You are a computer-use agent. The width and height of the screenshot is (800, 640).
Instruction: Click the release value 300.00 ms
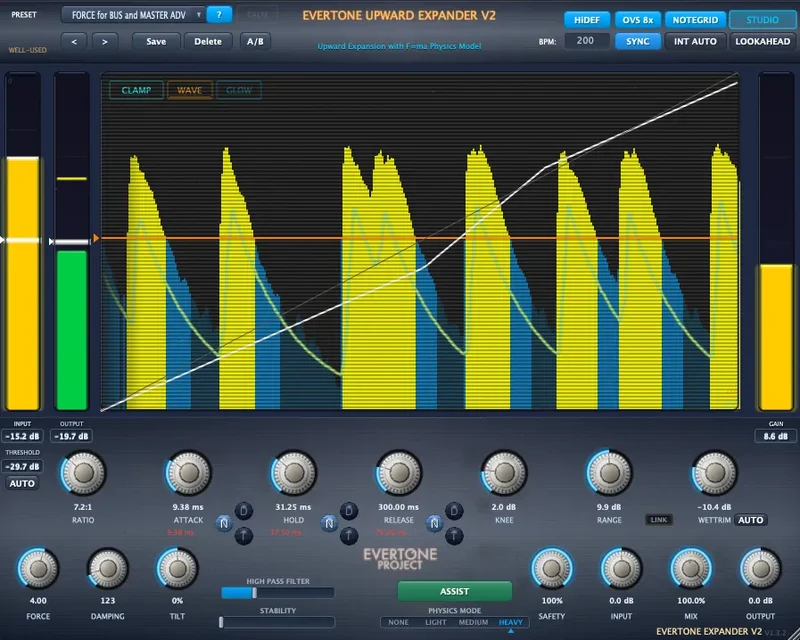[x=398, y=507]
